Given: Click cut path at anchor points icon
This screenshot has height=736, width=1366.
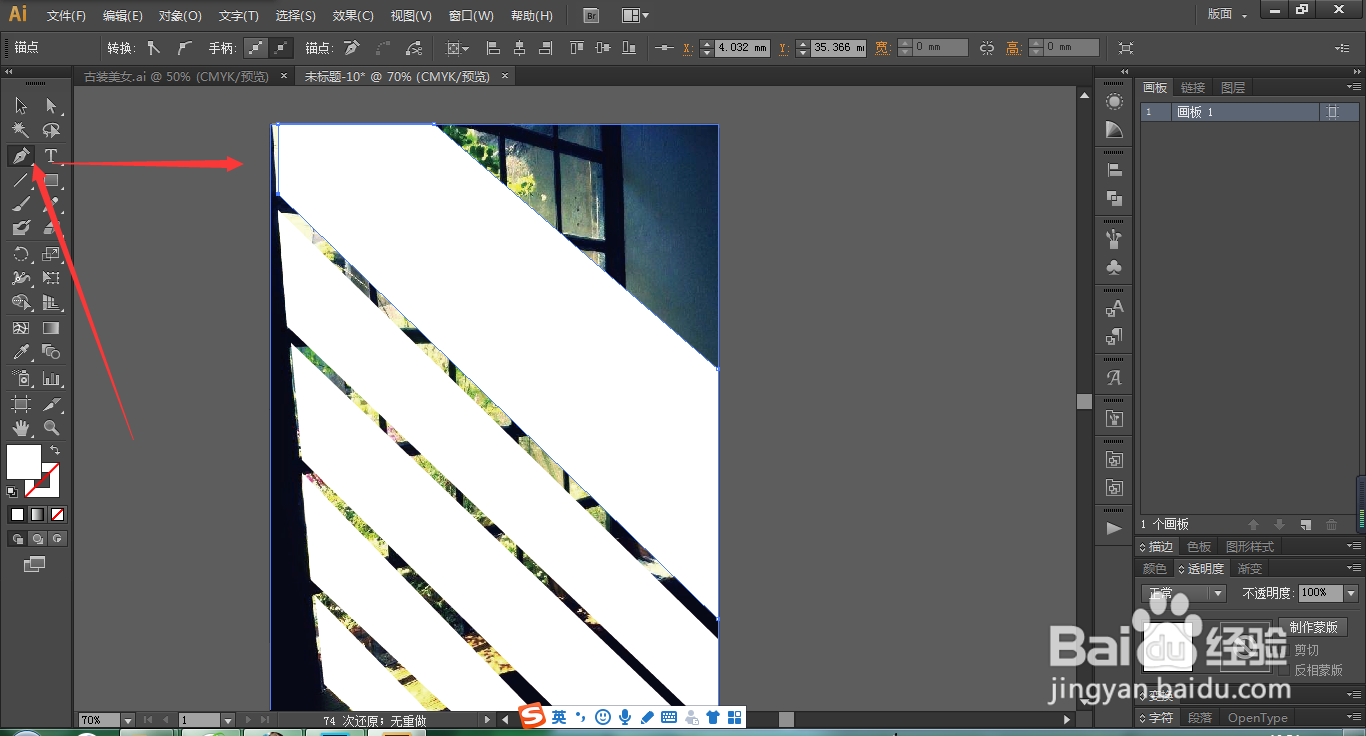Looking at the screenshot, I should (x=414, y=47).
